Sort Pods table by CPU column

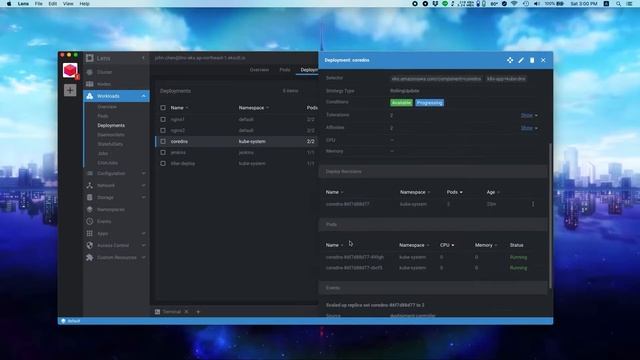(447, 245)
